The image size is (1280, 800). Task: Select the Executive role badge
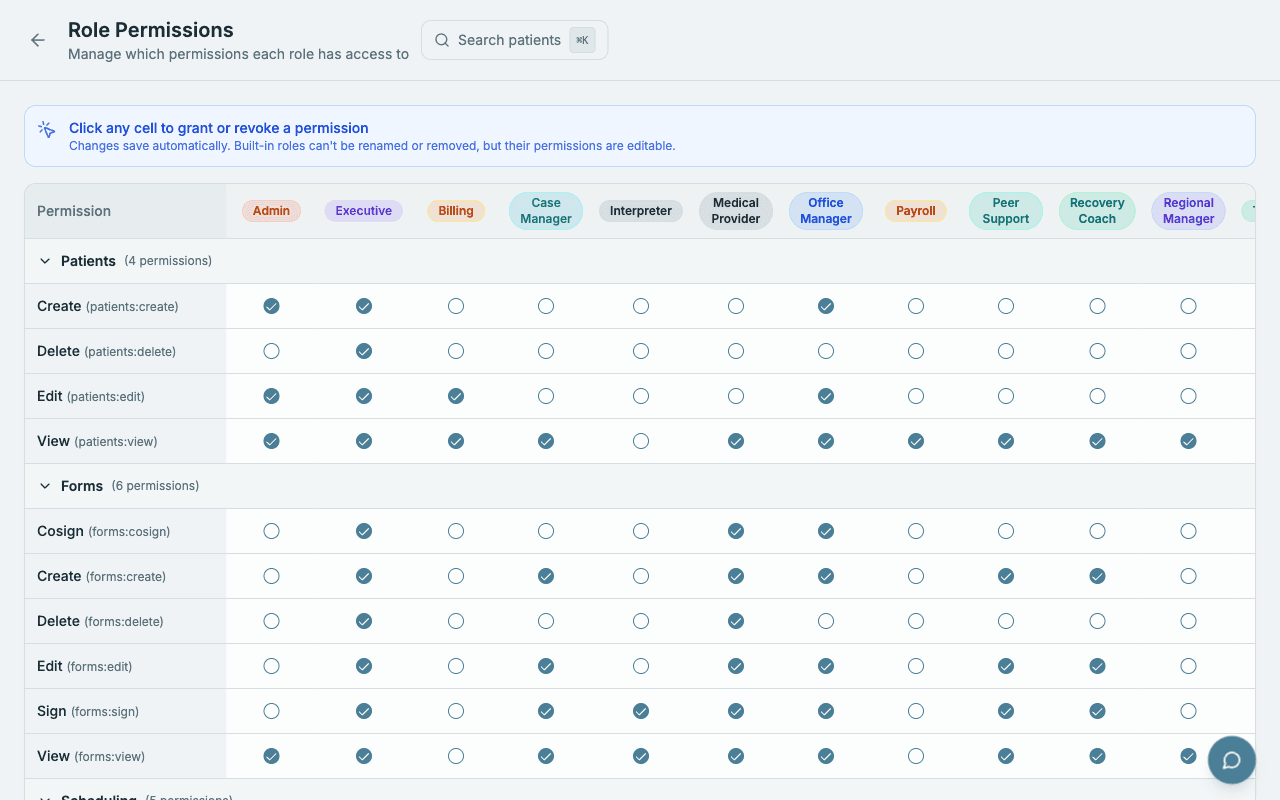[x=364, y=211]
